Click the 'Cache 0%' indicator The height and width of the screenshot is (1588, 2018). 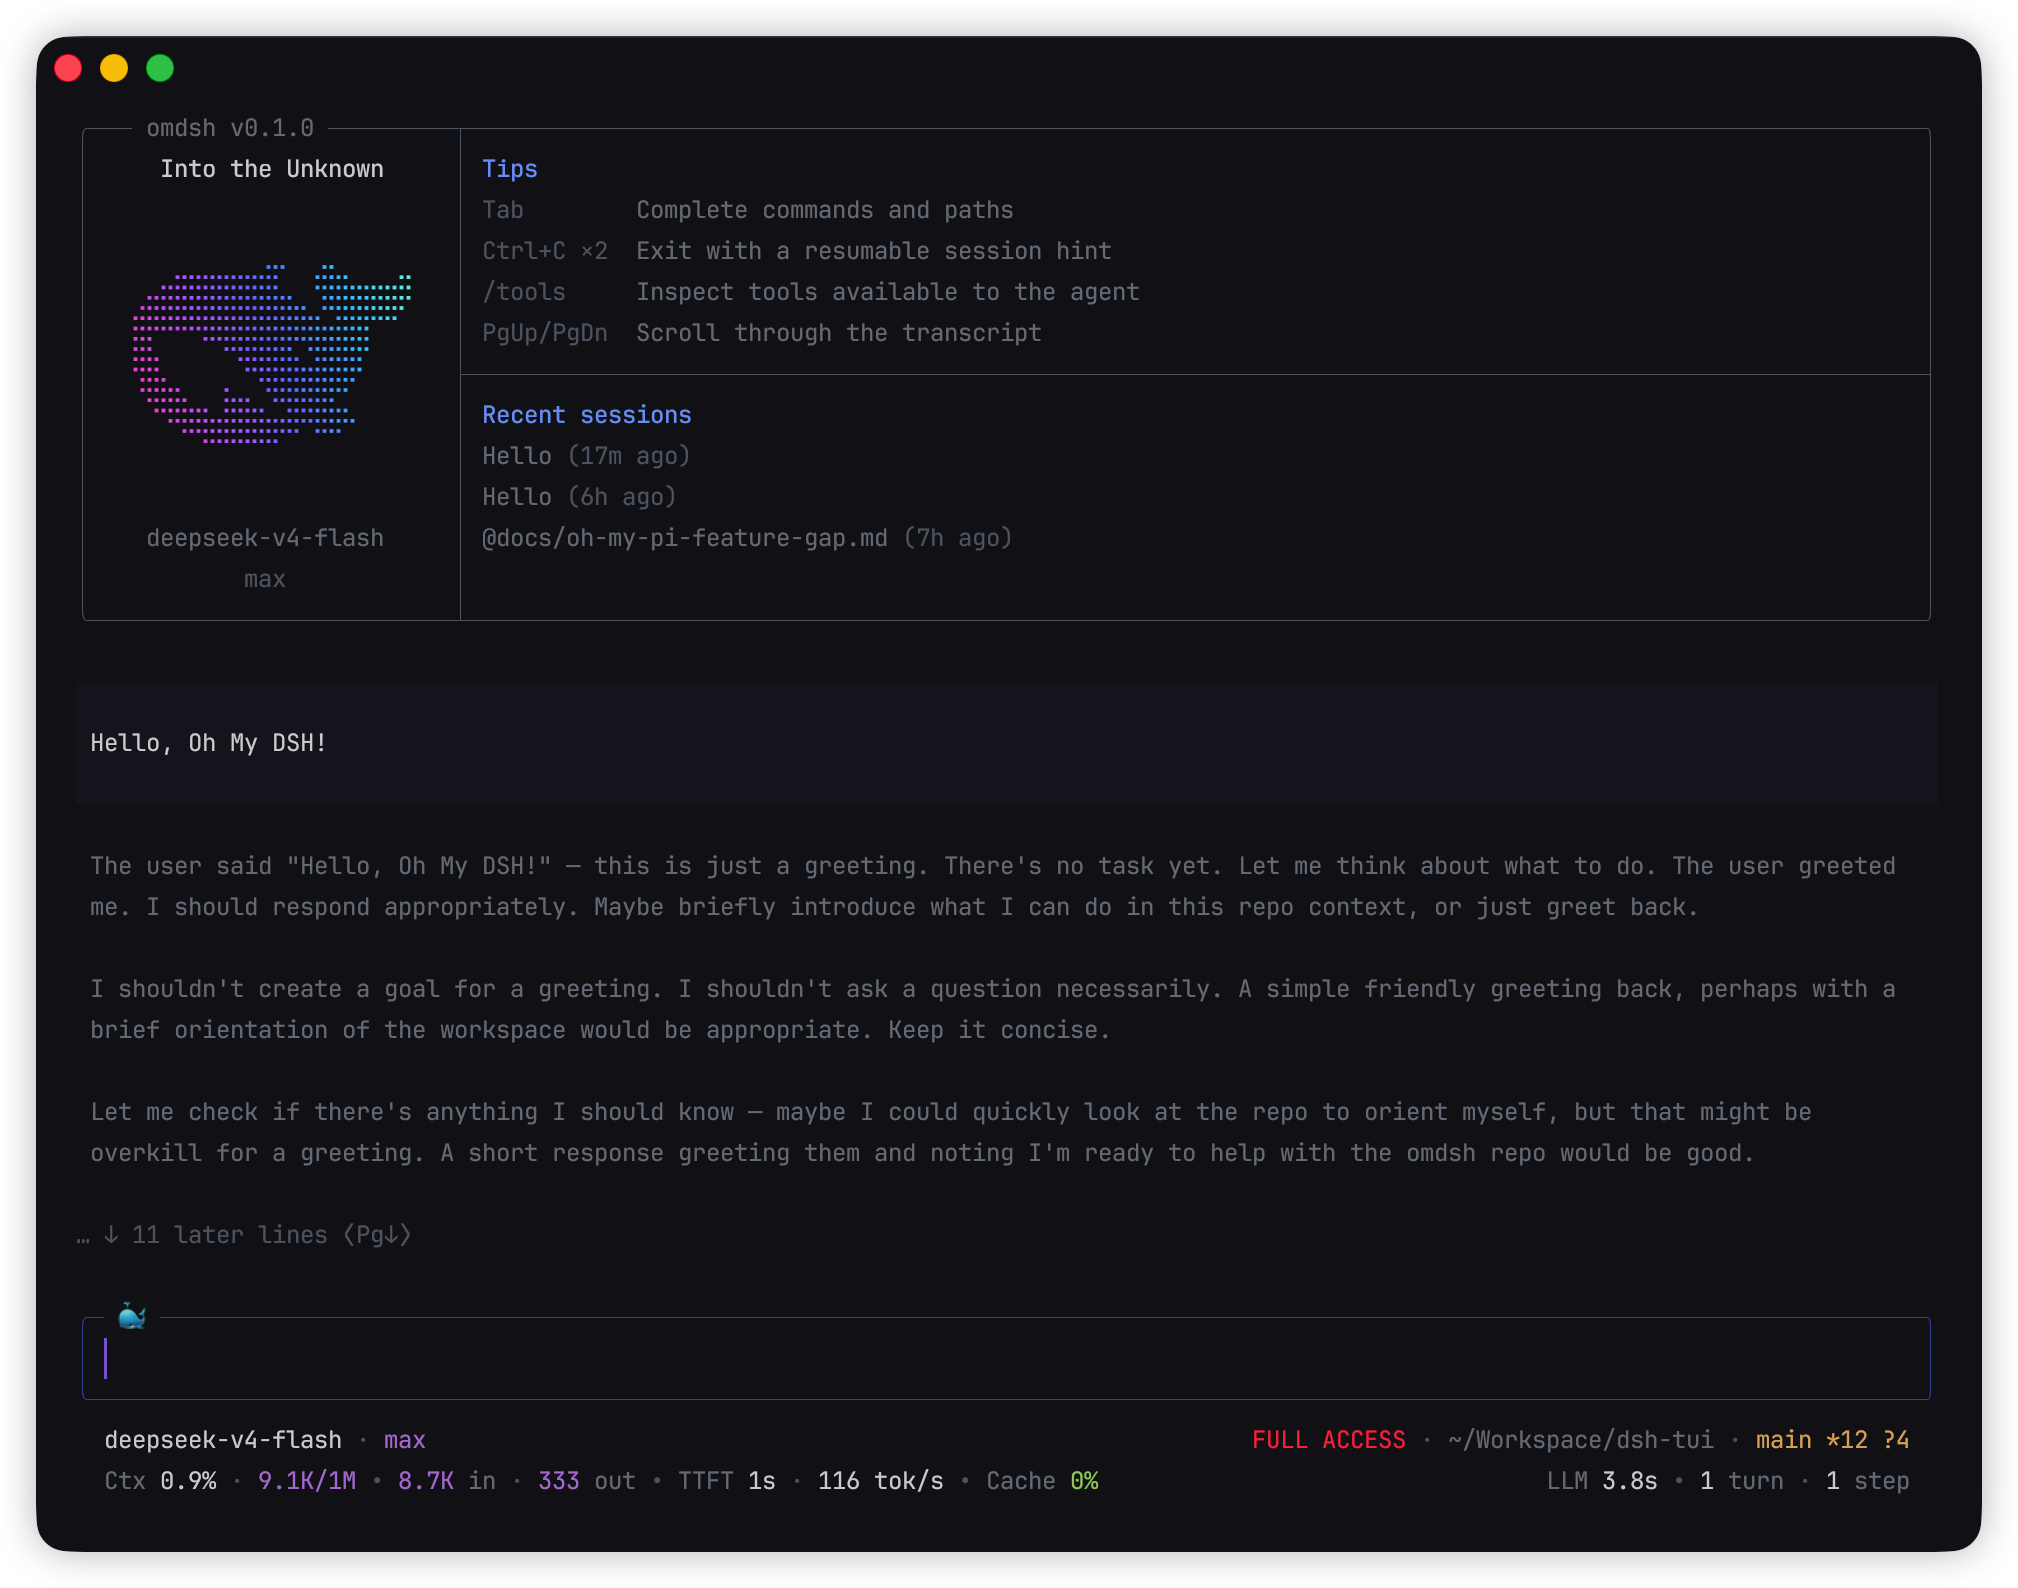(x=1042, y=1481)
